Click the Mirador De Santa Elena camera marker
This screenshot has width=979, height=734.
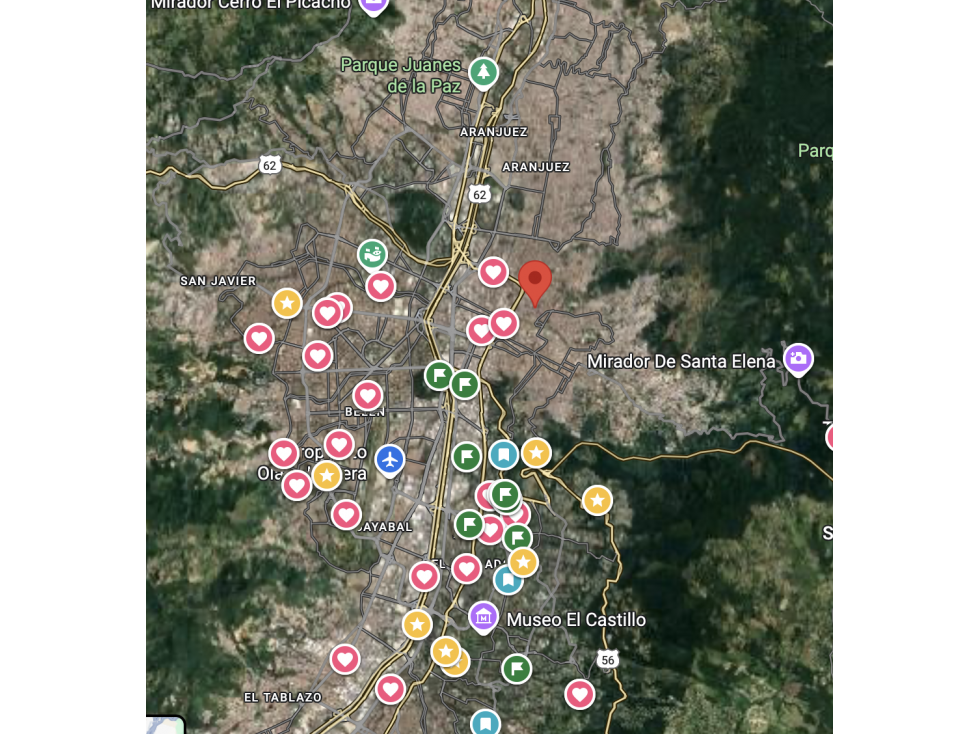[798, 360]
